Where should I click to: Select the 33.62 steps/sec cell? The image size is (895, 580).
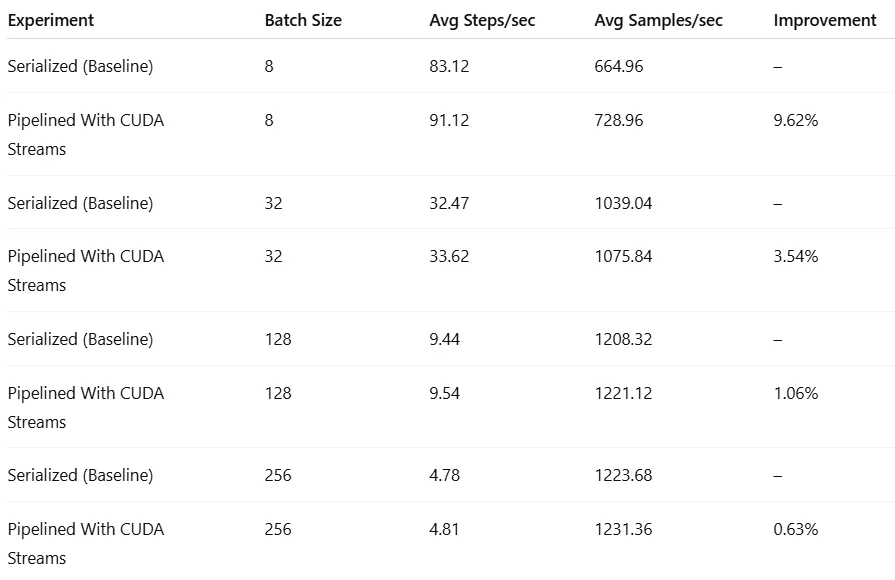(449, 256)
